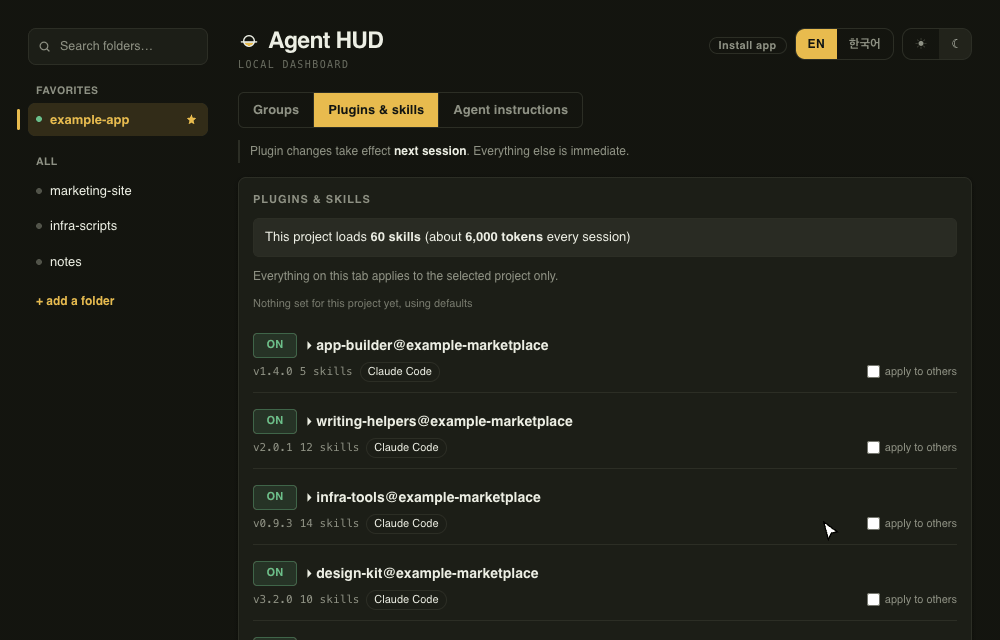This screenshot has width=1000, height=640.
Task: Open the Groups tab
Action: pos(276,110)
